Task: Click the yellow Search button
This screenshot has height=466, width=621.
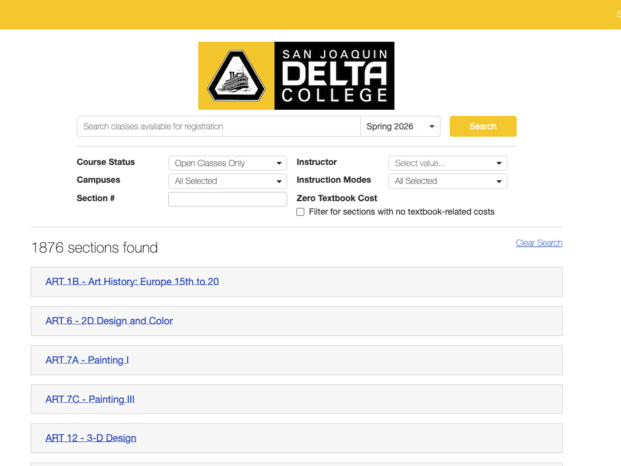Action: pos(483,127)
